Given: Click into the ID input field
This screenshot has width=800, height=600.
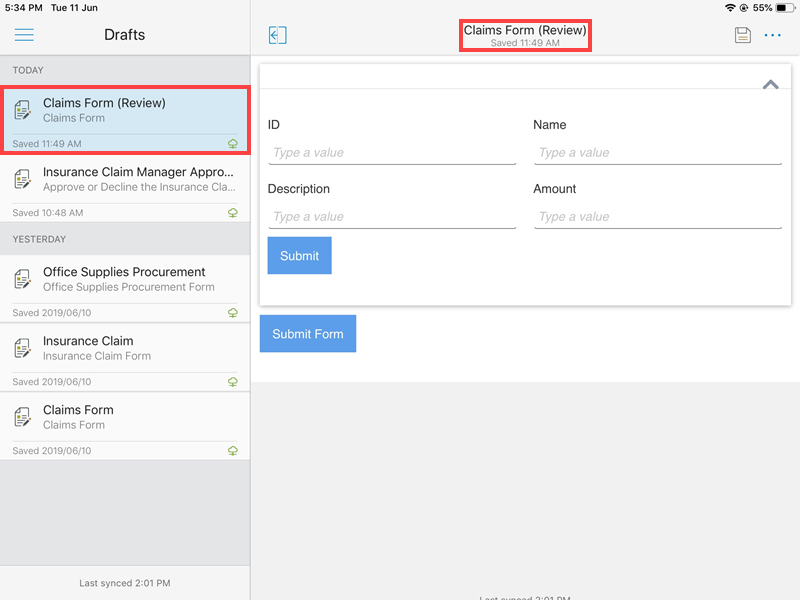Looking at the screenshot, I should coord(392,153).
